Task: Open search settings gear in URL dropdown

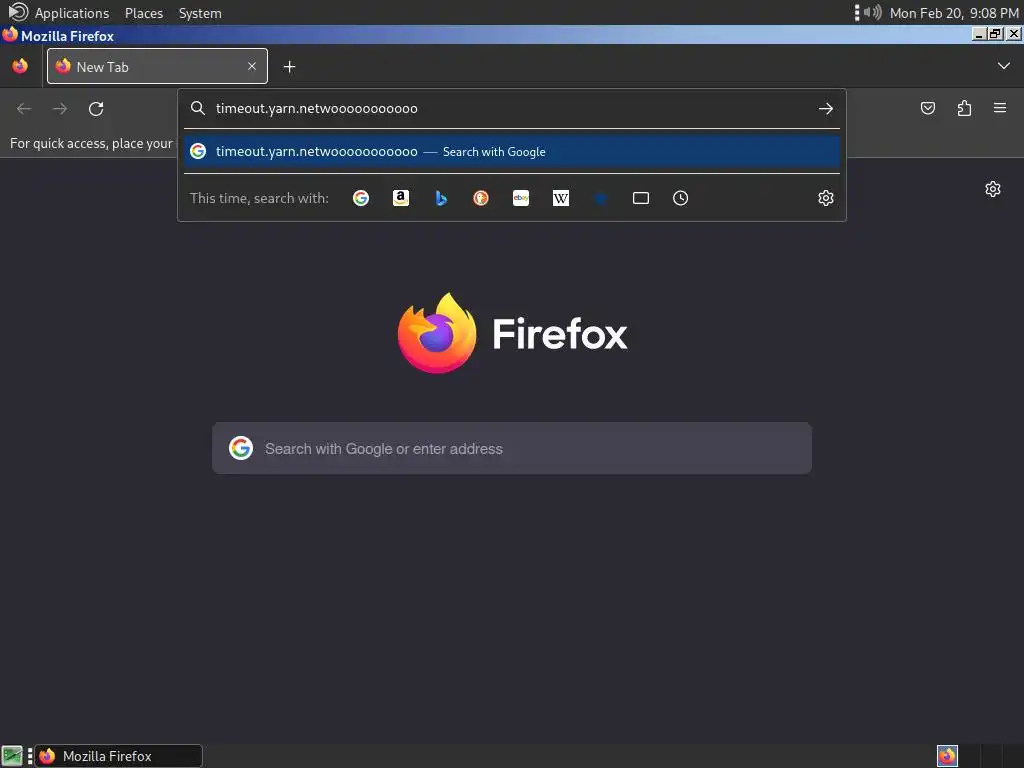Action: 825,198
